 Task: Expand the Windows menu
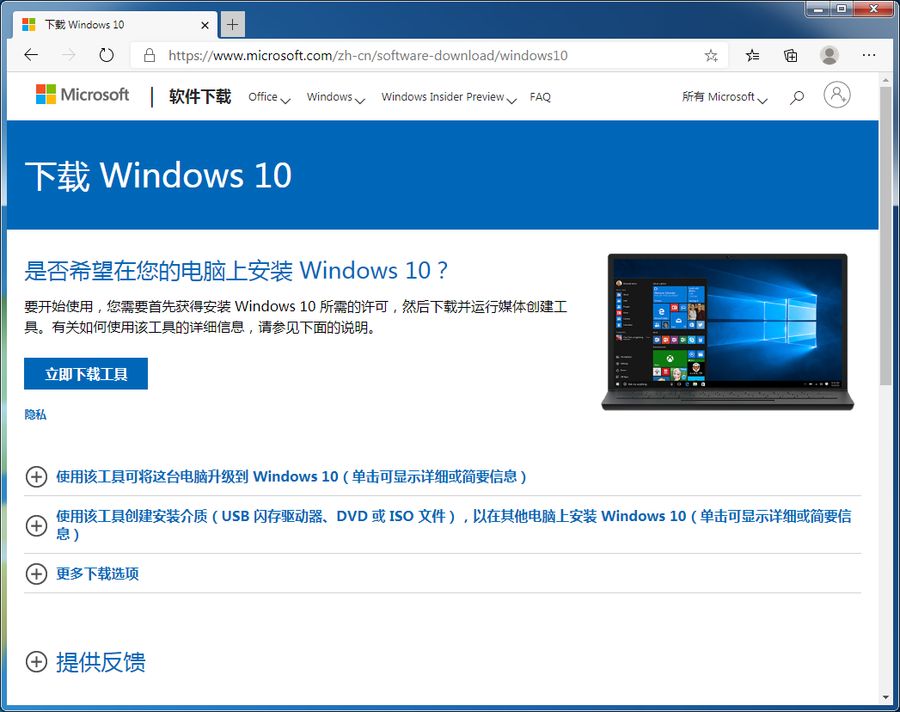click(336, 97)
